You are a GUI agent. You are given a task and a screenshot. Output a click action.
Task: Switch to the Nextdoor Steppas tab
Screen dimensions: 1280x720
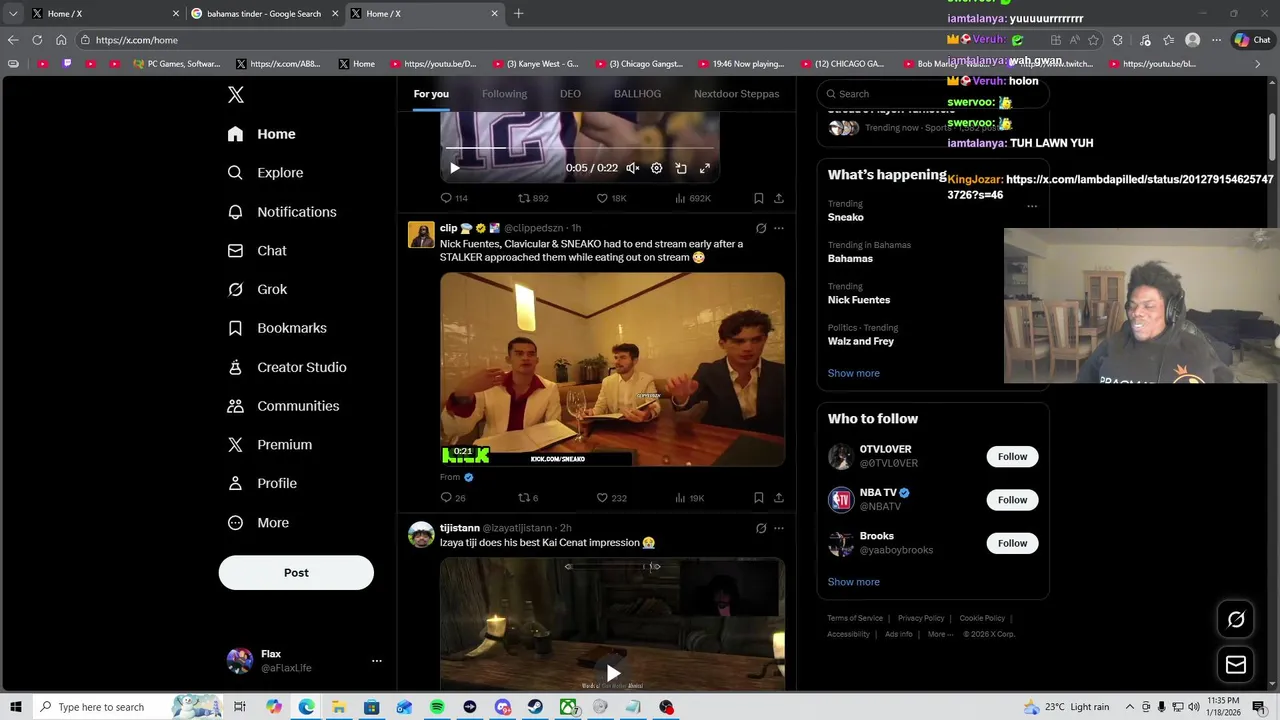click(x=736, y=94)
